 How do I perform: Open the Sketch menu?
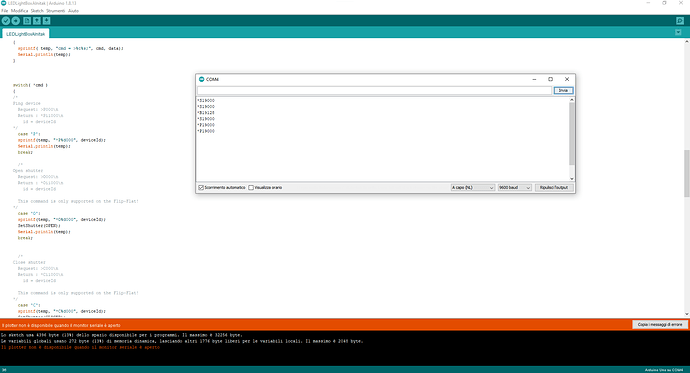[x=37, y=11]
